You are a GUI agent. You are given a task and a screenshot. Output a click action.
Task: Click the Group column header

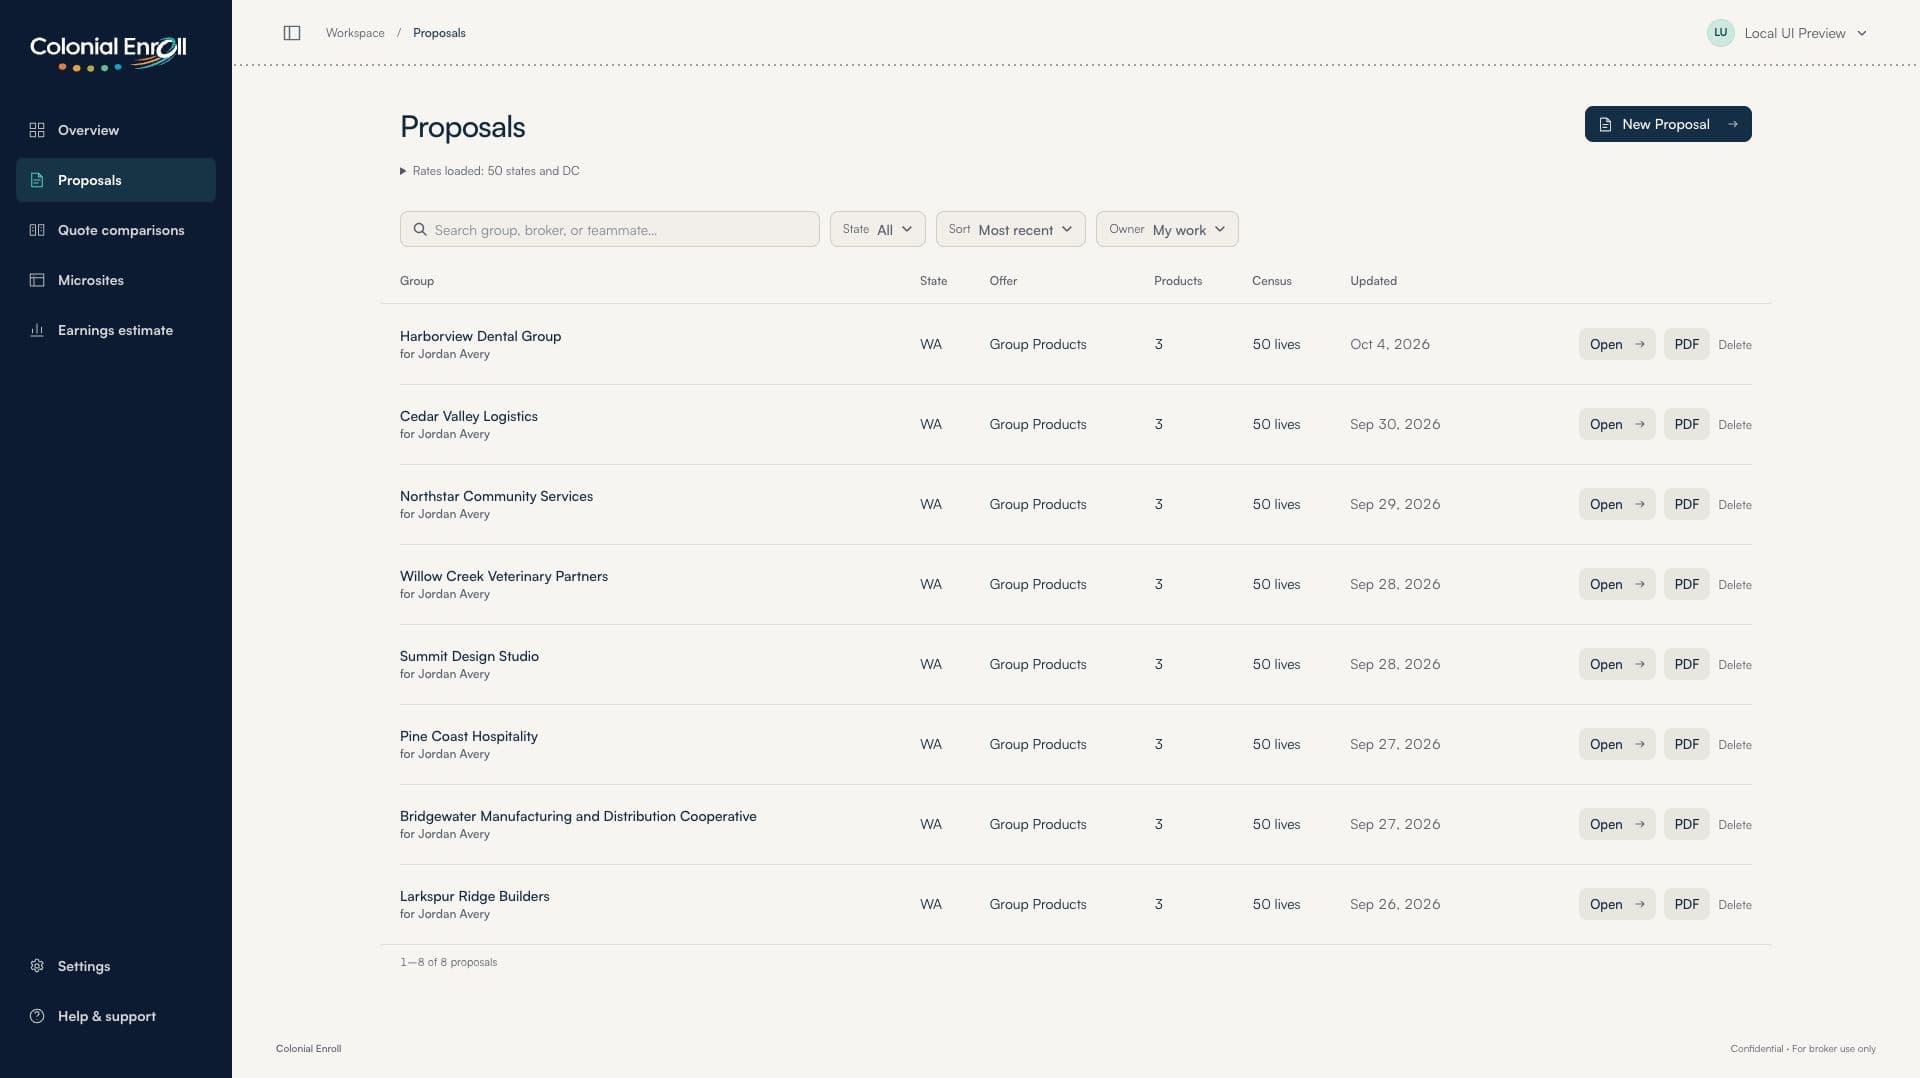pos(417,281)
